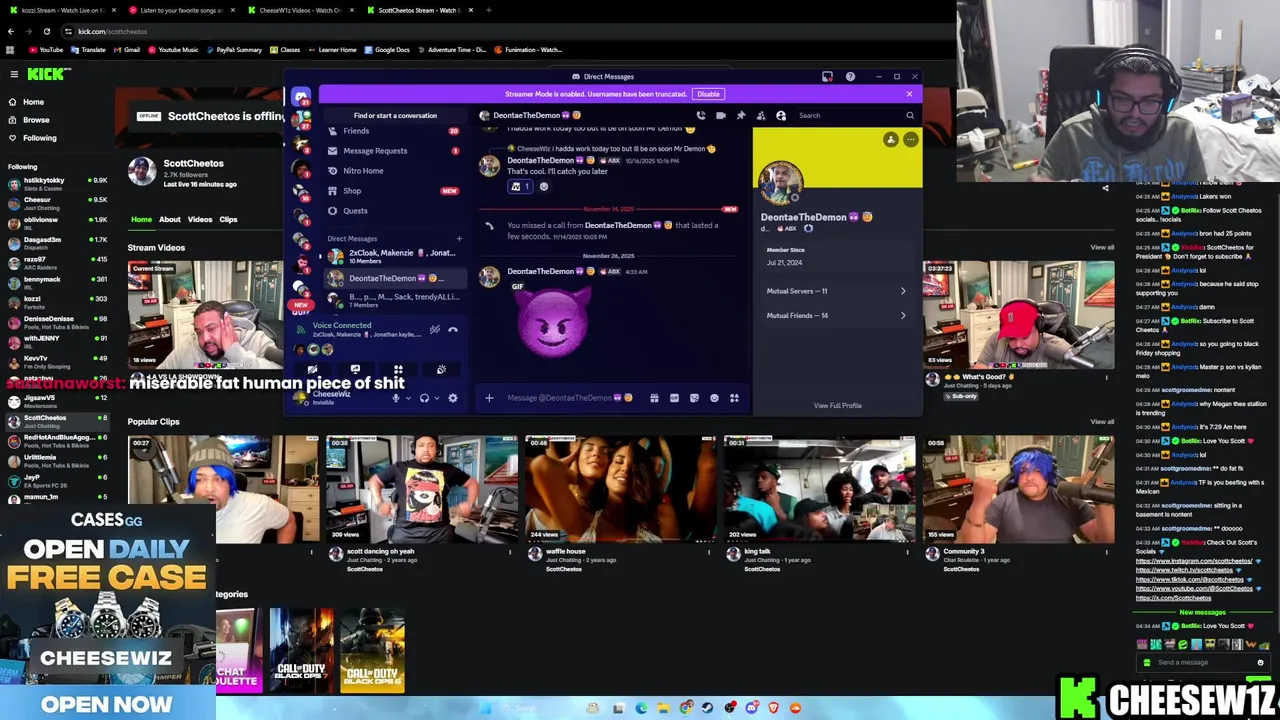Hide the Discord user profile panel
Viewport: 1280px width, 720px height.
[x=780, y=115]
